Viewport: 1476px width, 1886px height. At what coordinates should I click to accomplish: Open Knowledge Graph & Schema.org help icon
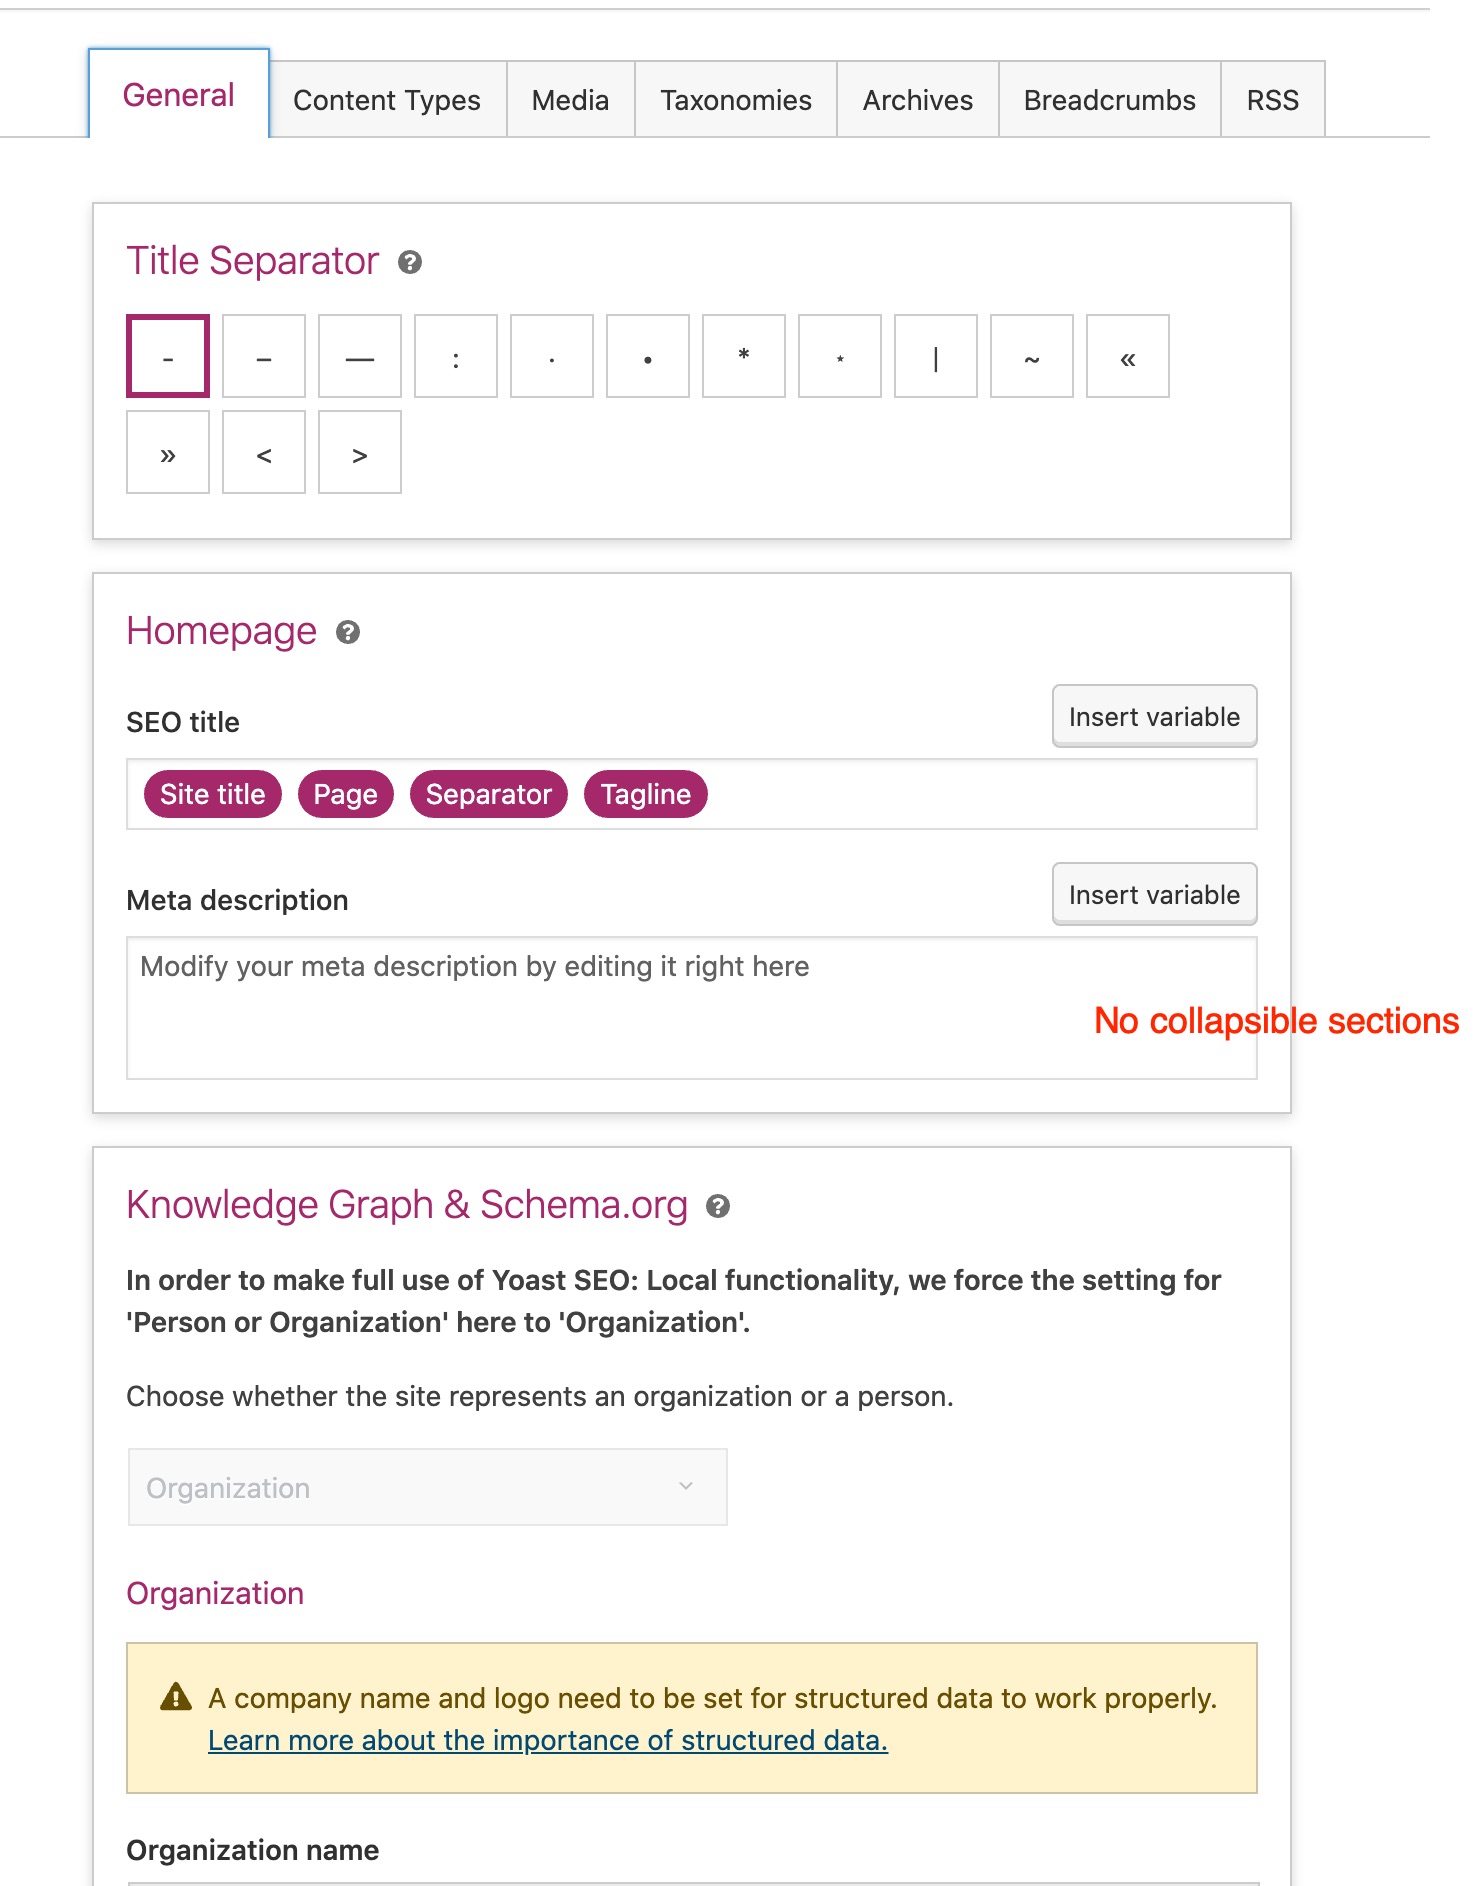pos(718,1206)
